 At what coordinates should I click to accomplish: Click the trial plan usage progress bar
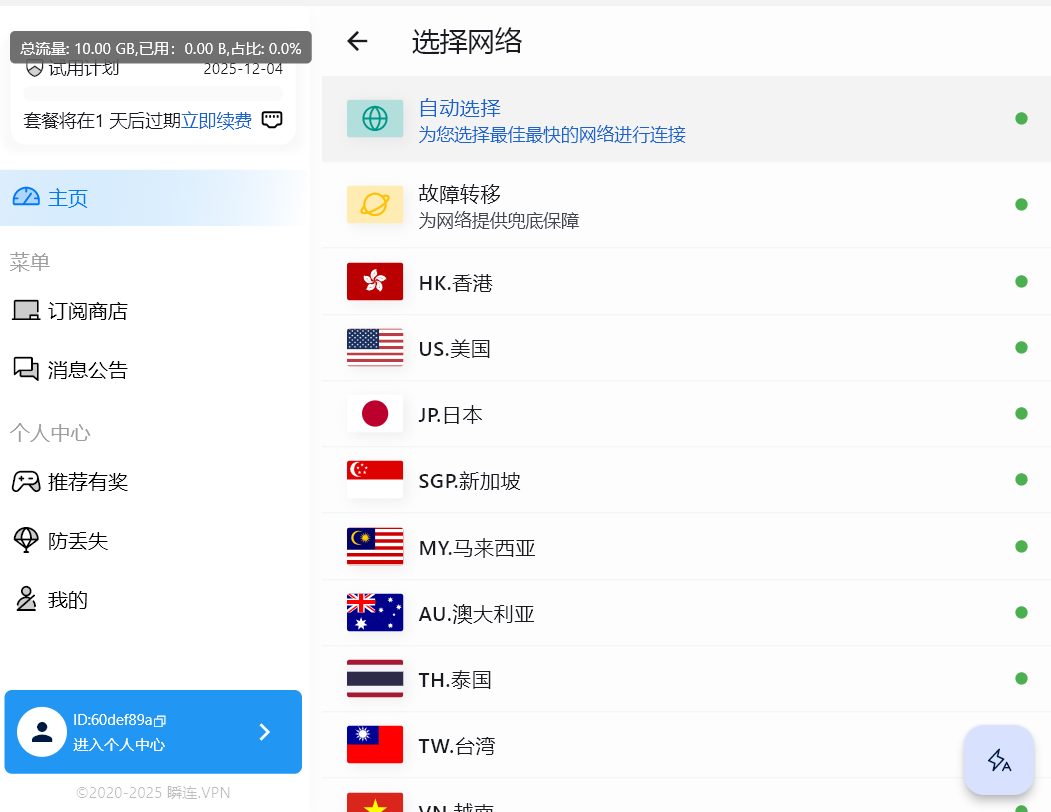pos(152,93)
